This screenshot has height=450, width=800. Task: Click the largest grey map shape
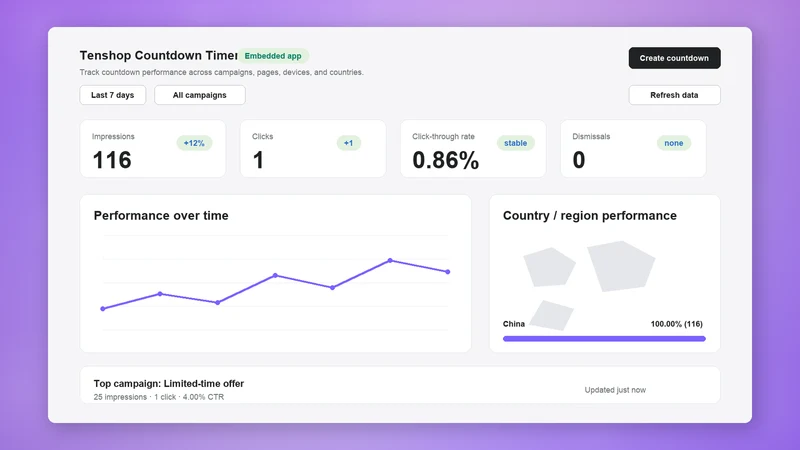(621, 266)
